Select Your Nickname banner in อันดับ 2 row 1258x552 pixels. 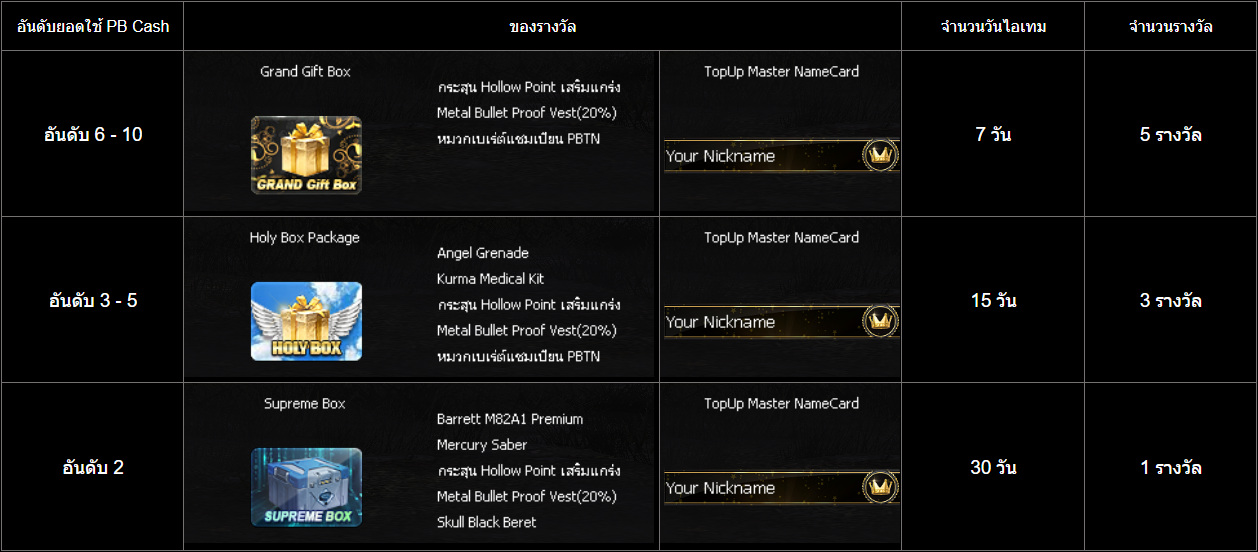[762, 488]
